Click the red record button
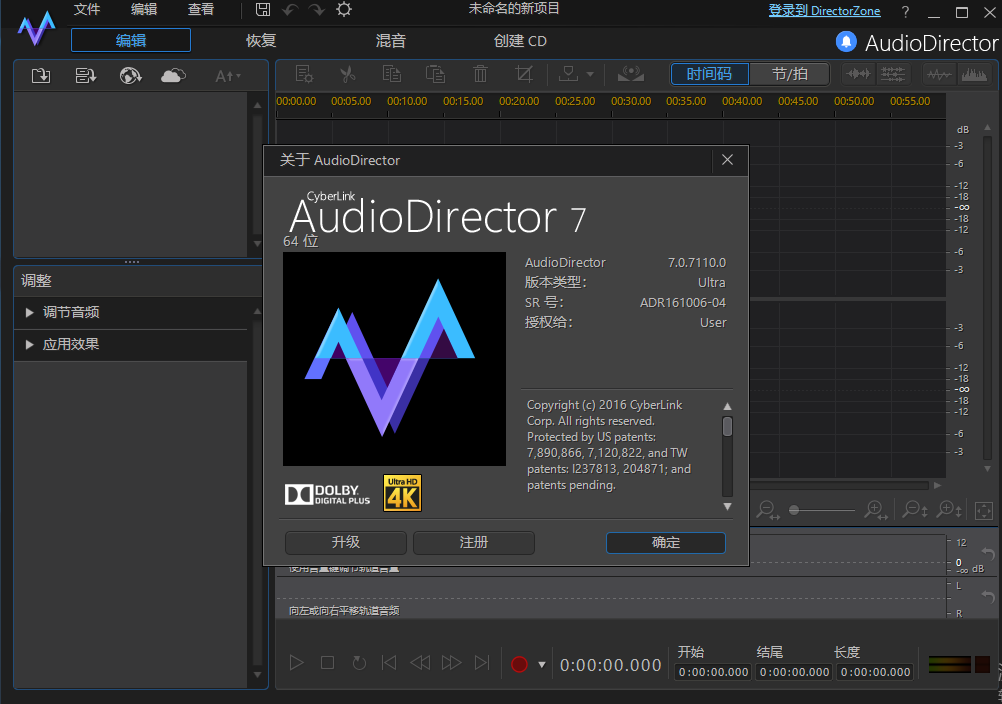 pos(519,663)
